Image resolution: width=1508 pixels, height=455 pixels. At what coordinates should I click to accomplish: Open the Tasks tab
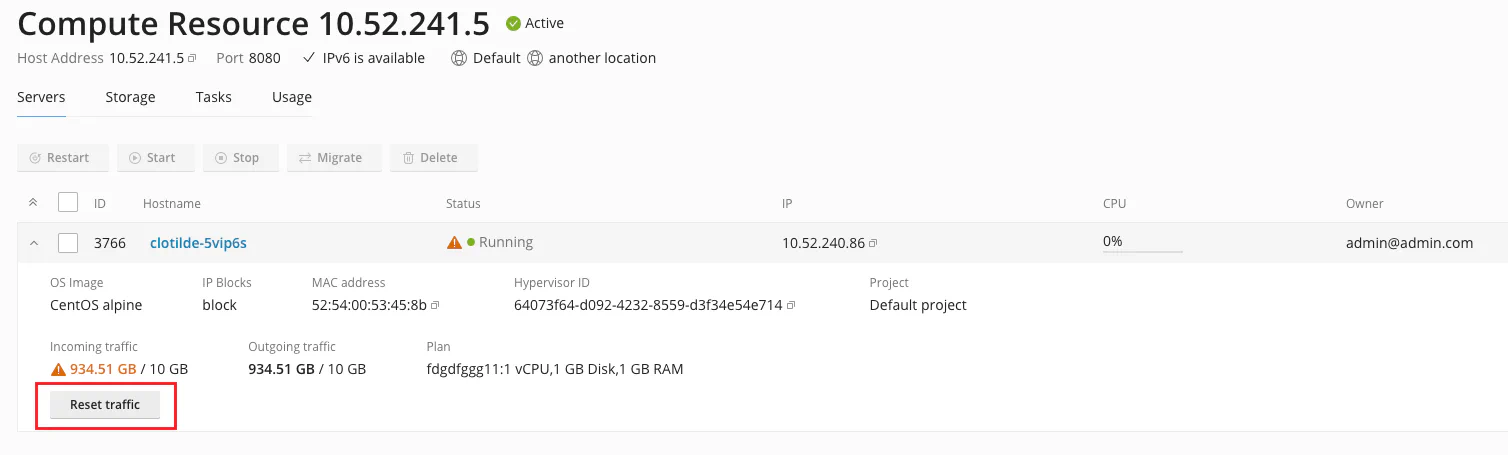214,97
